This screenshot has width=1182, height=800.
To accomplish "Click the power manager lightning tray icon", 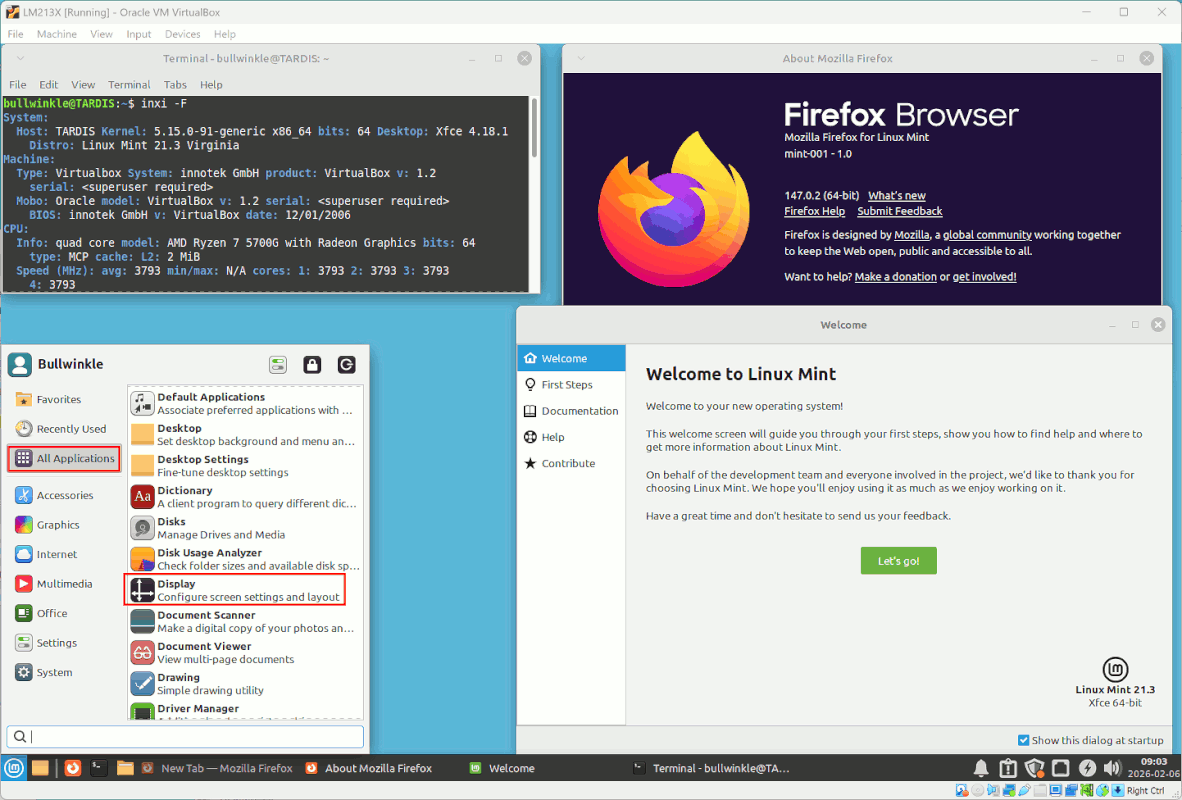I will point(1087,768).
